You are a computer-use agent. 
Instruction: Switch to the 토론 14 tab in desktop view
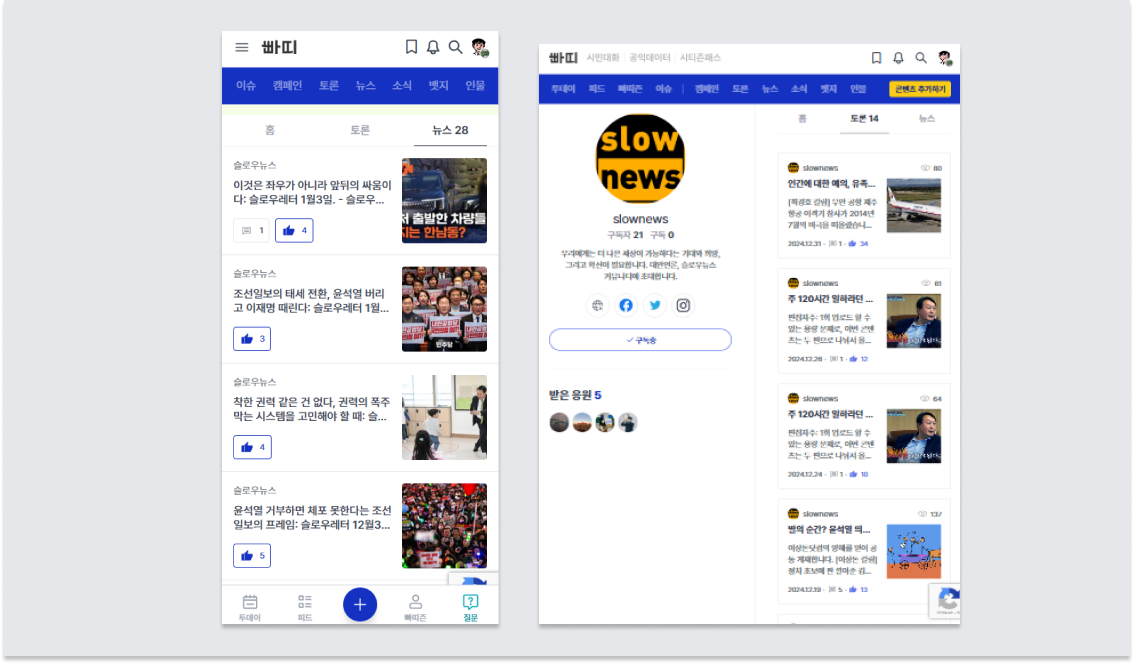(x=864, y=119)
